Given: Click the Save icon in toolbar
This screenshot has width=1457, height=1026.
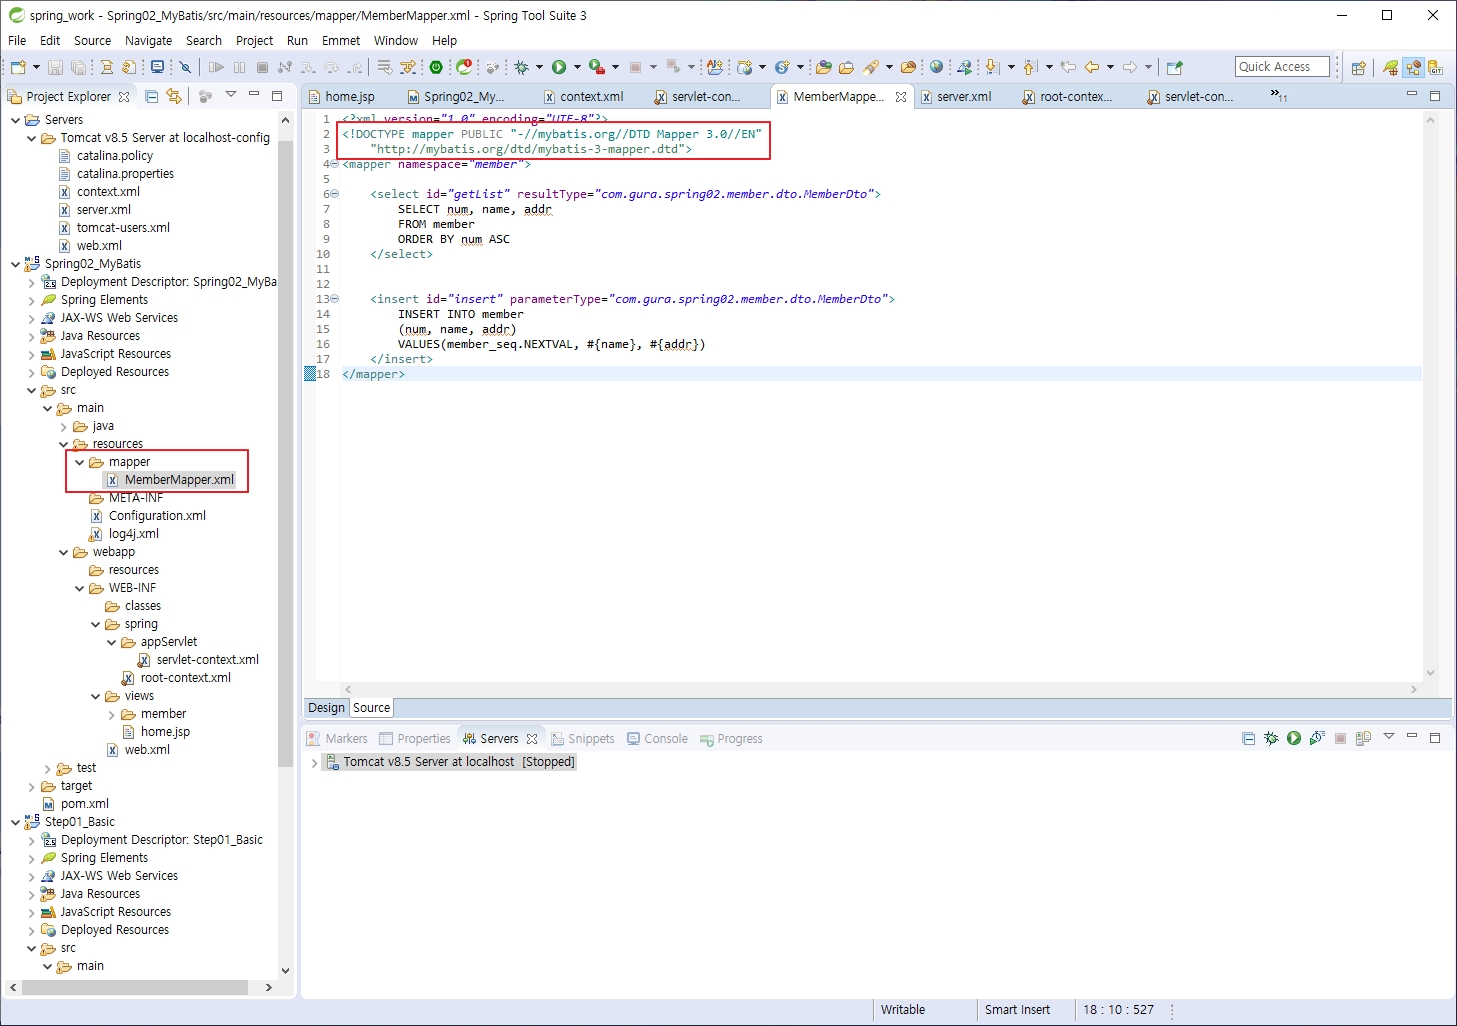Looking at the screenshot, I should (x=55, y=67).
